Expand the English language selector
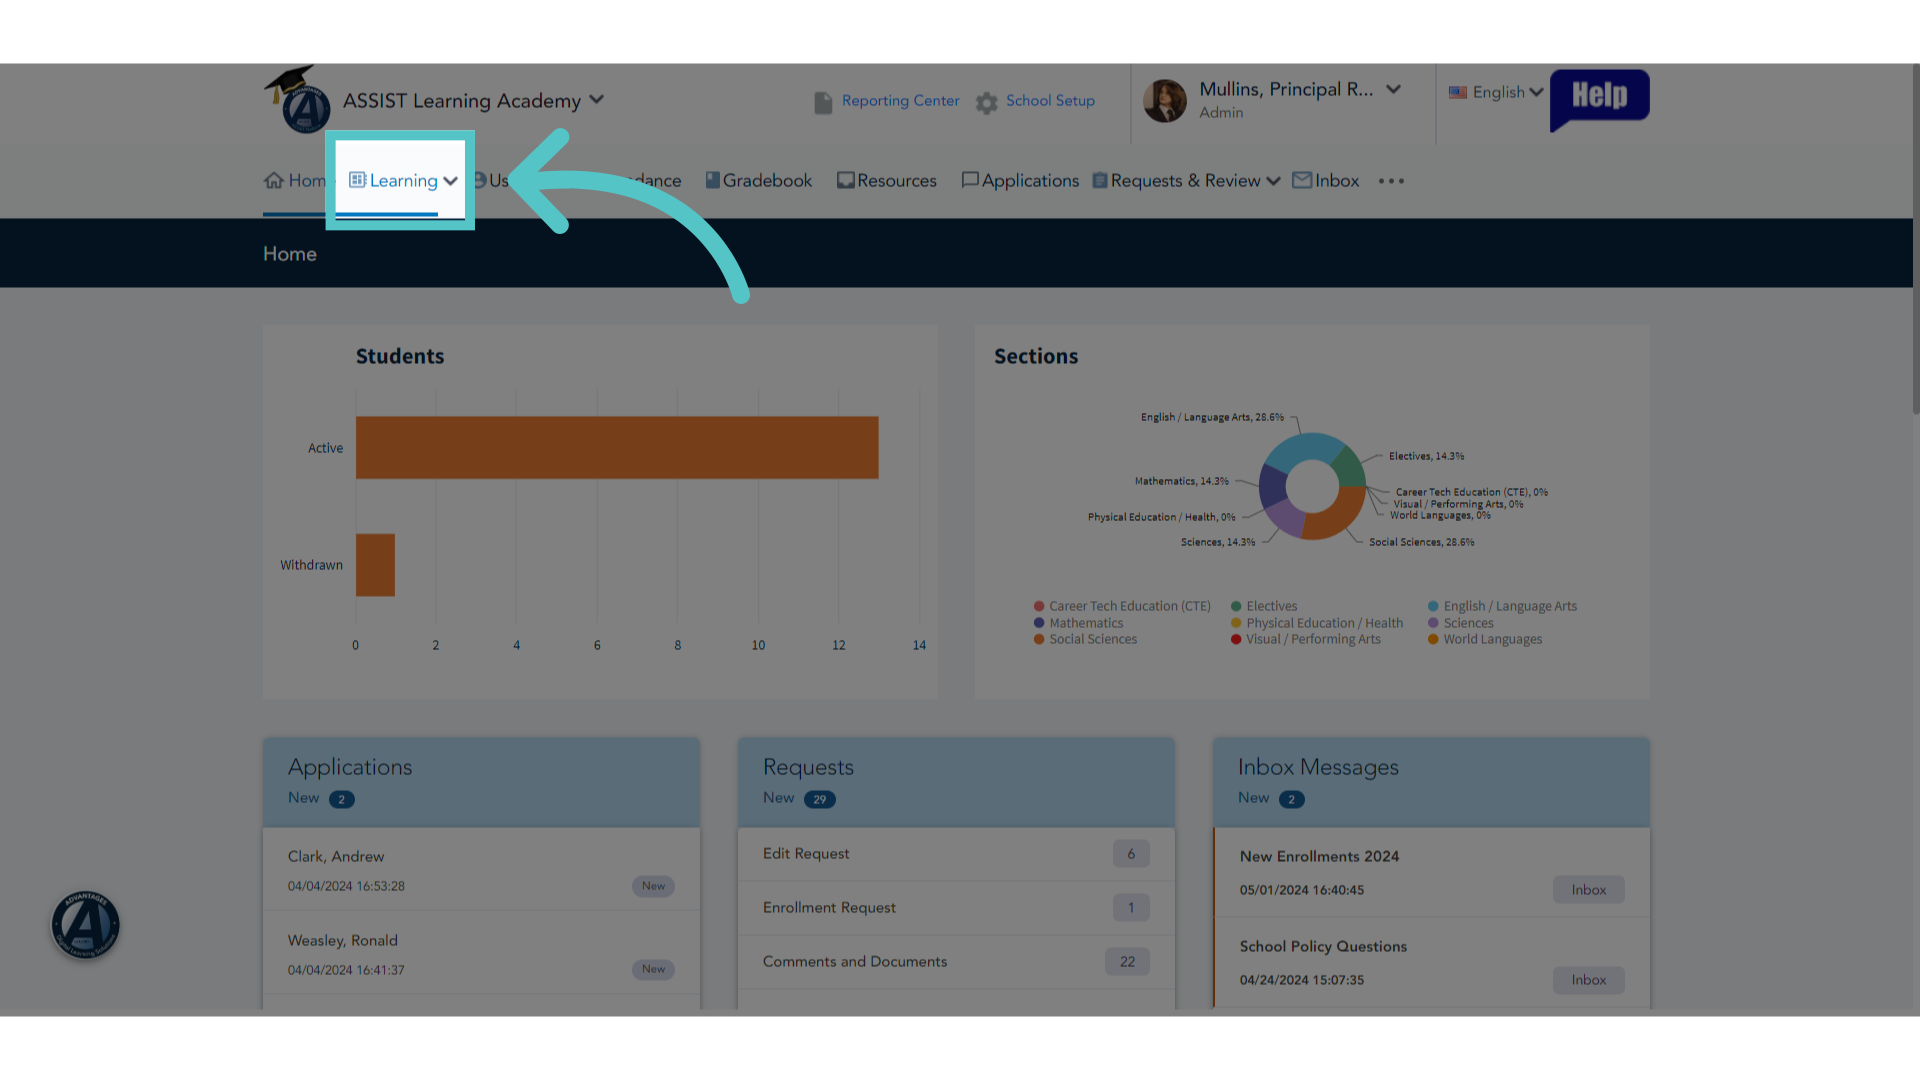This screenshot has height=1080, width=1920. 1496,92
